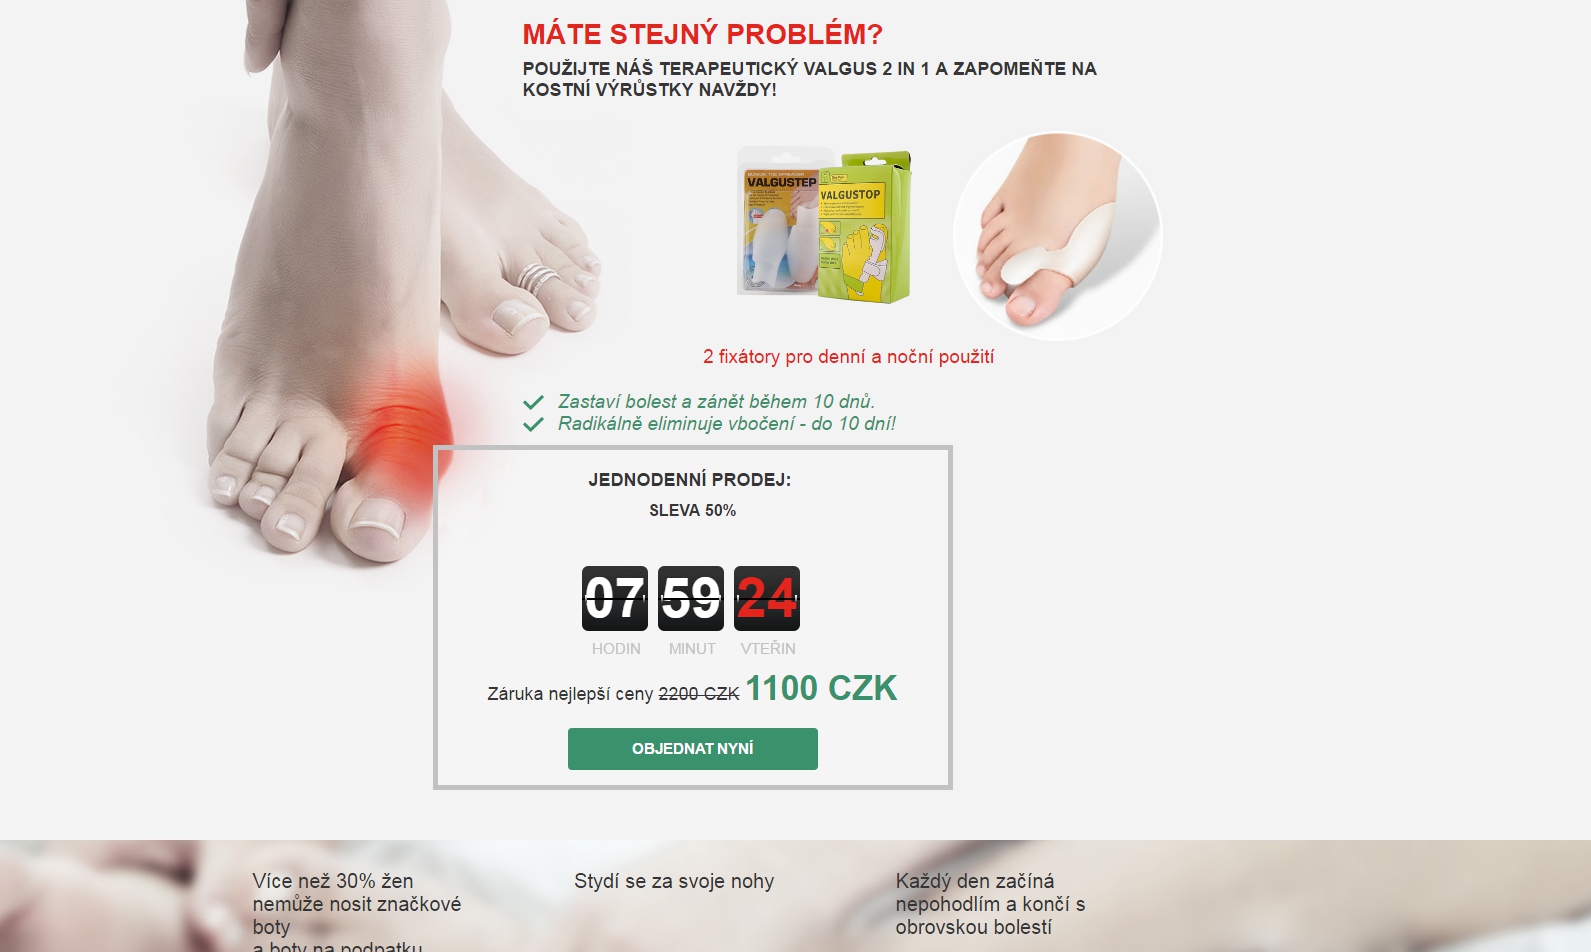Click the 'Stydí se za svoje nohy' text
The width and height of the screenshot is (1591, 952).
(674, 881)
